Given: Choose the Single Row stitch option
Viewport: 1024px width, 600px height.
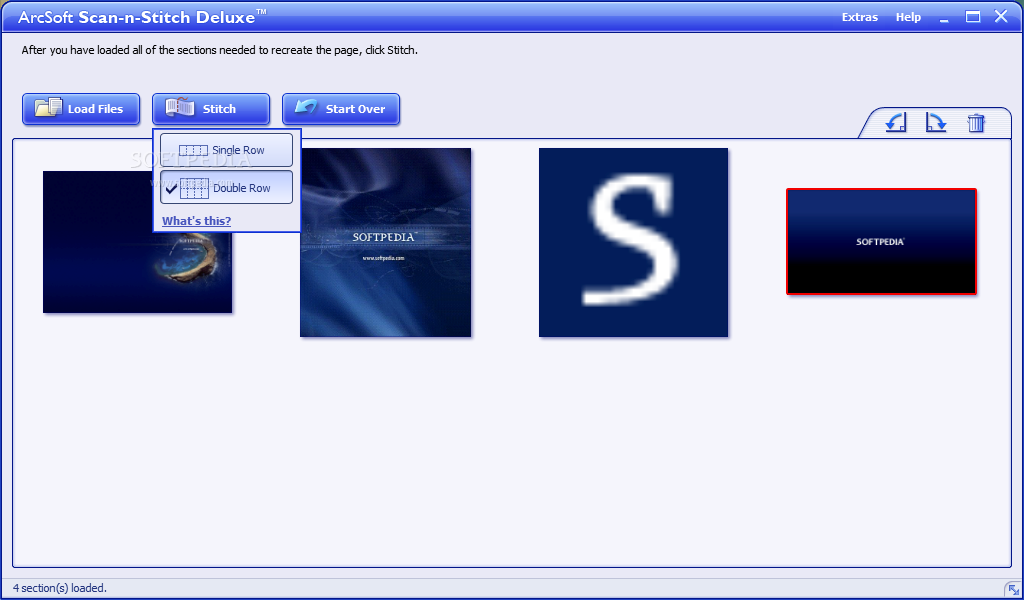Looking at the screenshot, I should tap(227, 150).
